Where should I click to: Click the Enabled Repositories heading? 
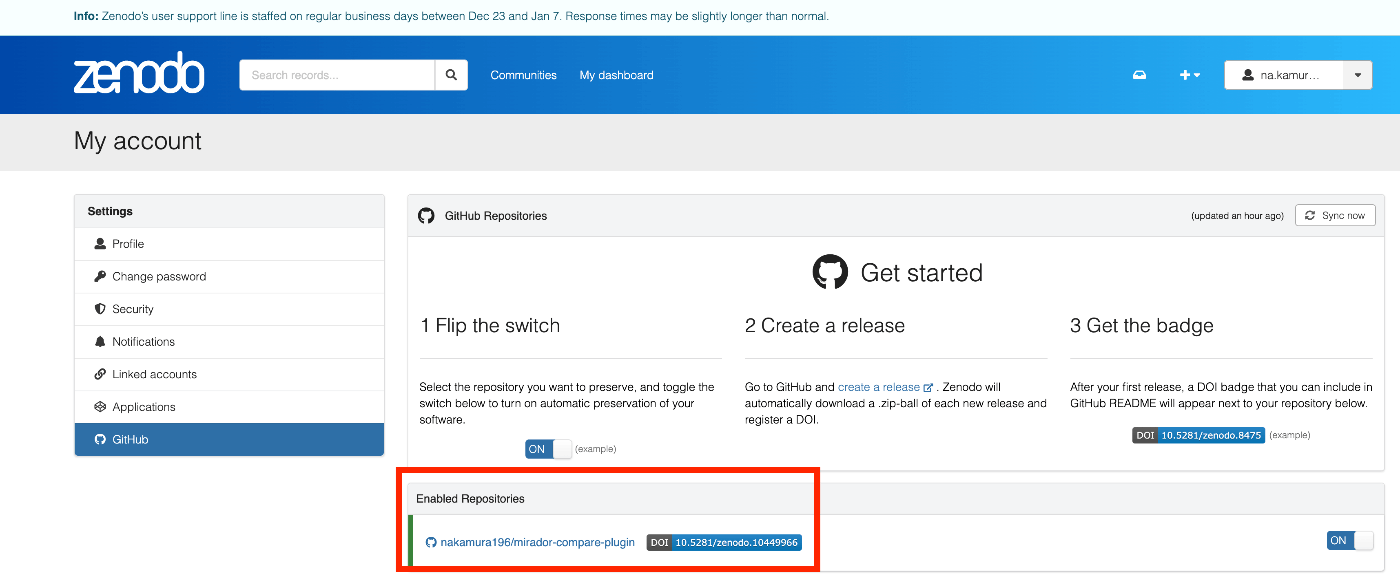tap(470, 499)
